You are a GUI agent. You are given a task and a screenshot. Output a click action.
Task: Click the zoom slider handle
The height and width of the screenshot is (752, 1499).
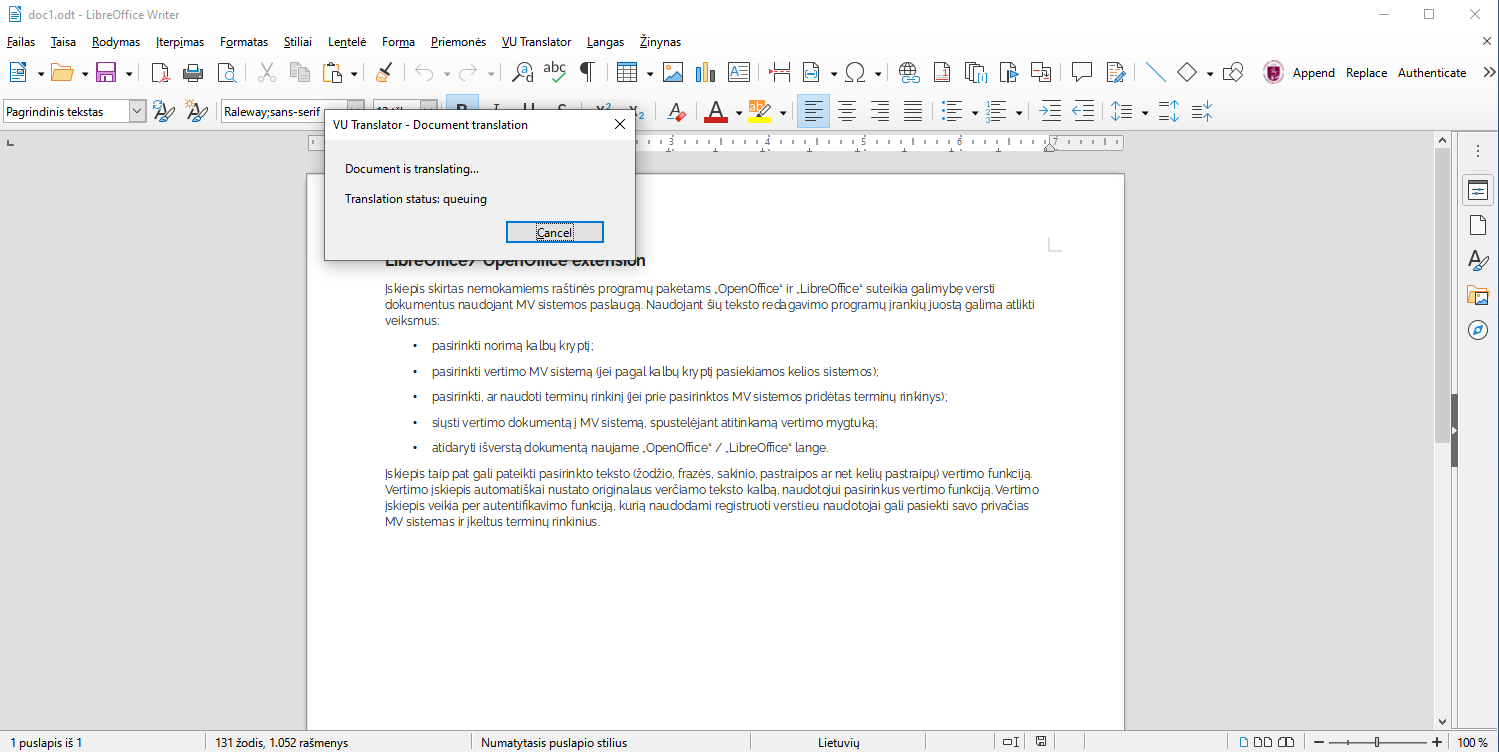tap(1377, 742)
